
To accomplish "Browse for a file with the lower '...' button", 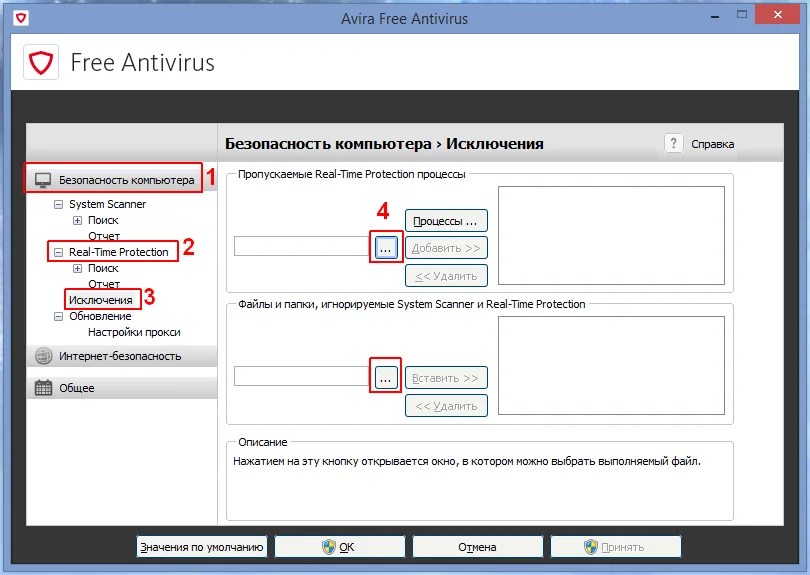I will click(x=386, y=377).
